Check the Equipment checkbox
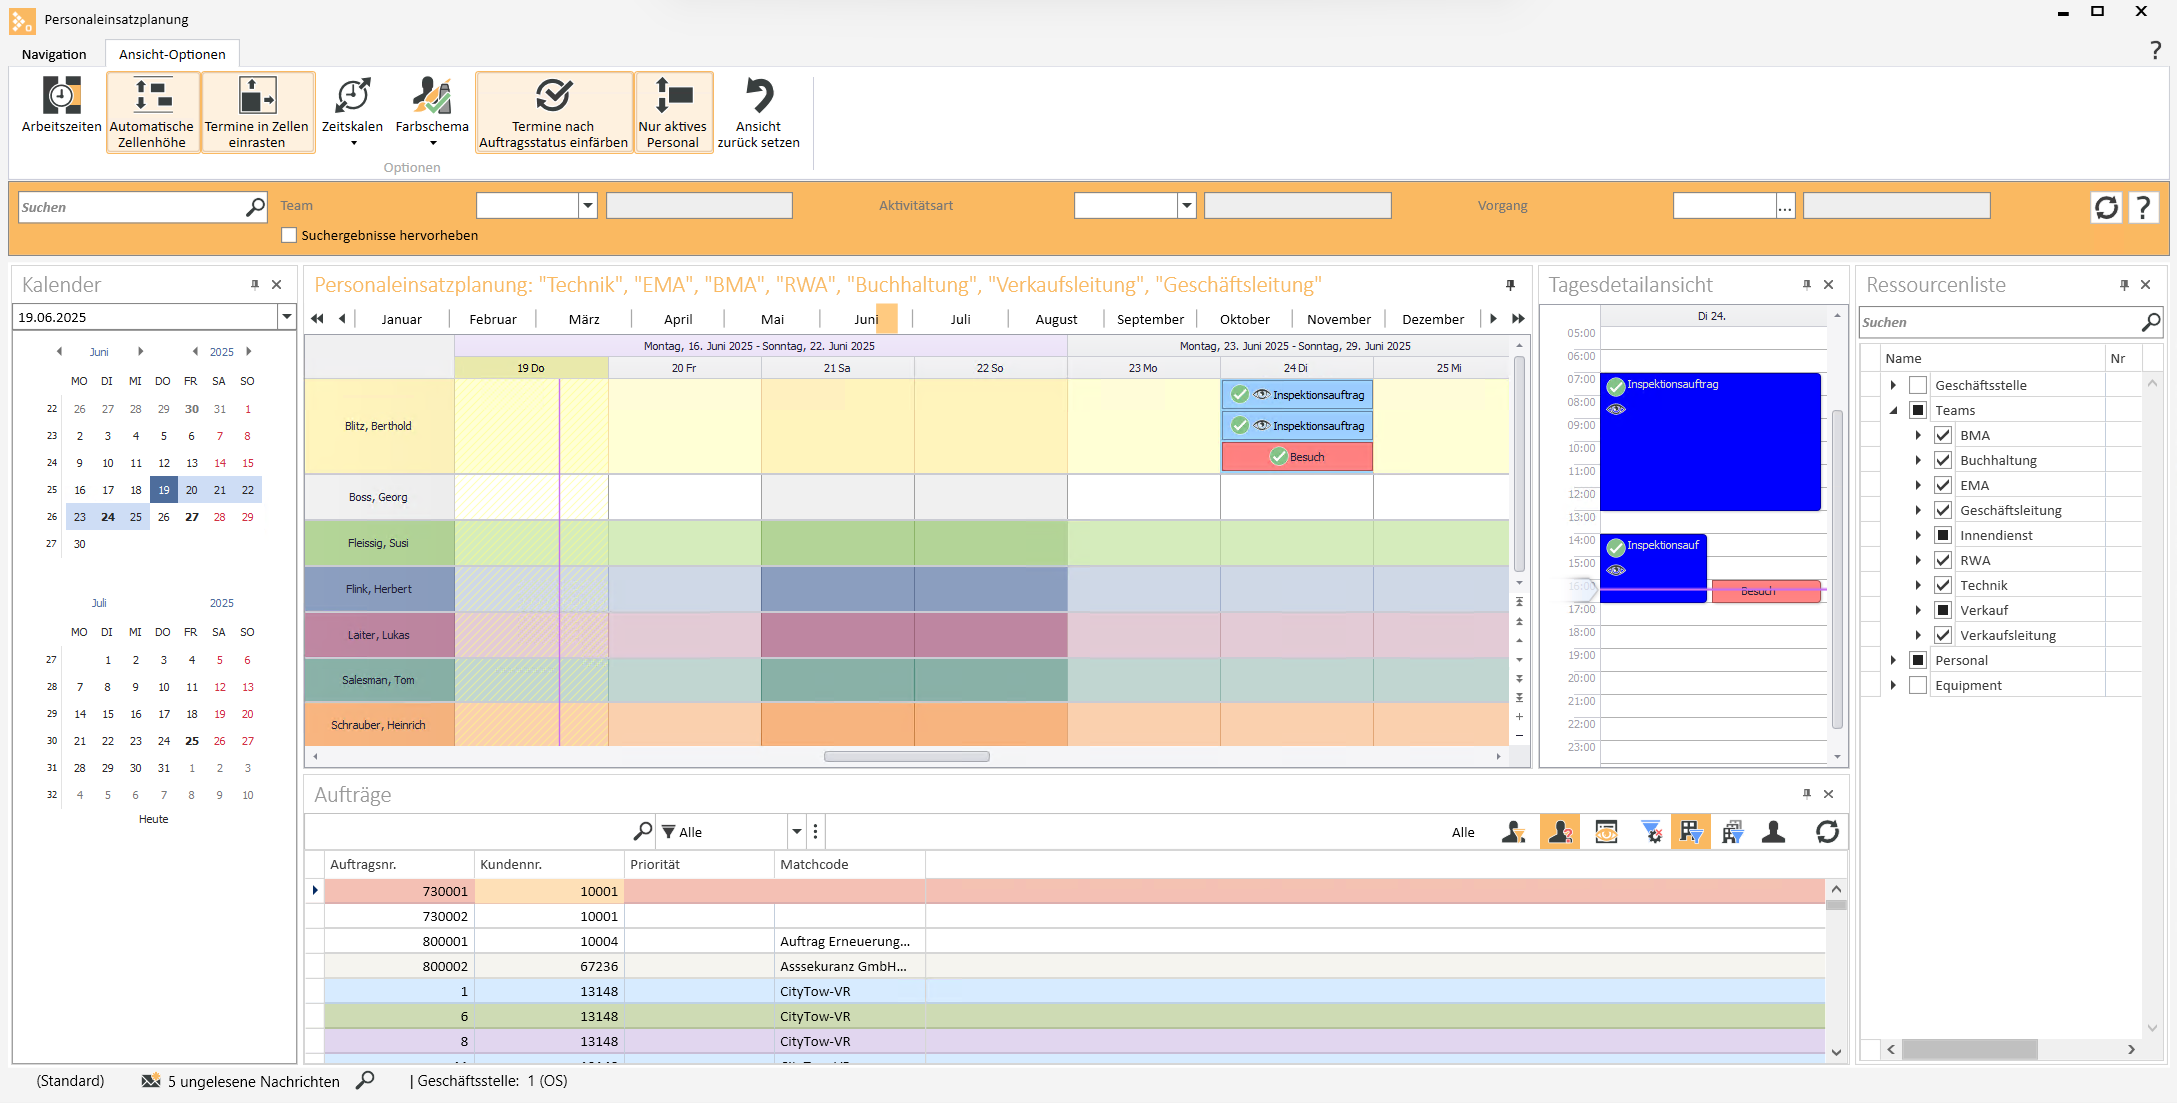This screenshot has width=2177, height=1103. point(1918,685)
